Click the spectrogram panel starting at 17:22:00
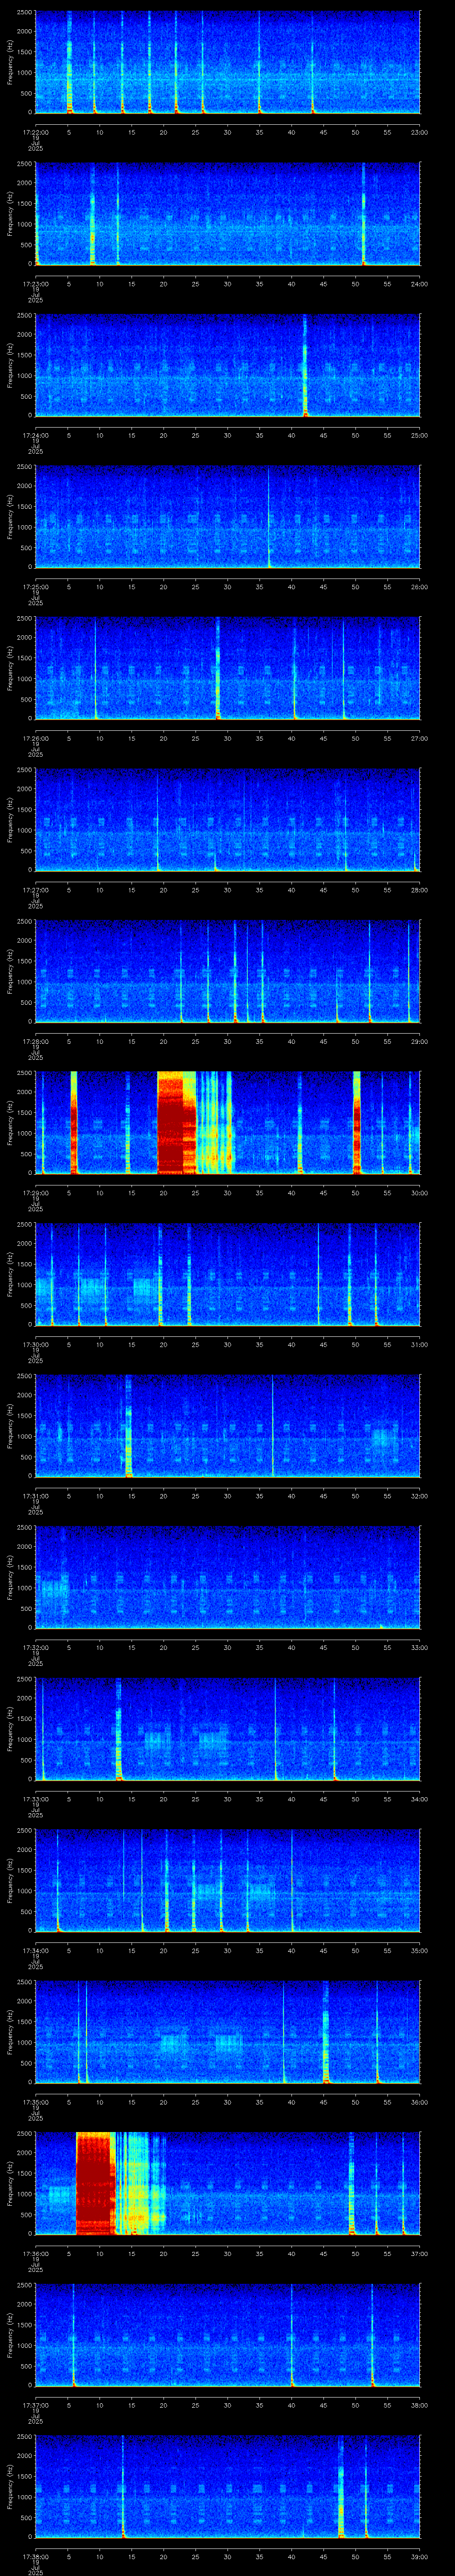 [x=228, y=62]
